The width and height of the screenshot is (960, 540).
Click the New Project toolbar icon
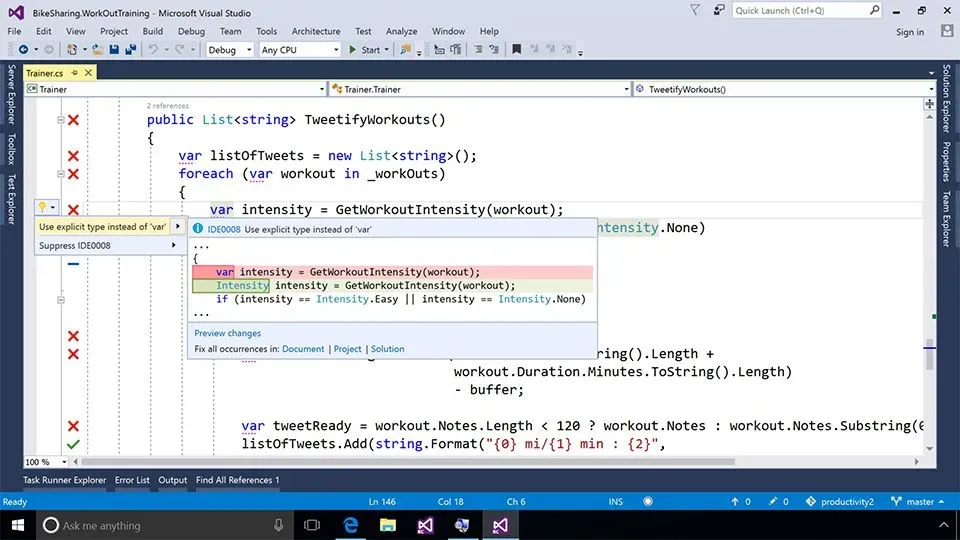pyautogui.click(x=72, y=50)
